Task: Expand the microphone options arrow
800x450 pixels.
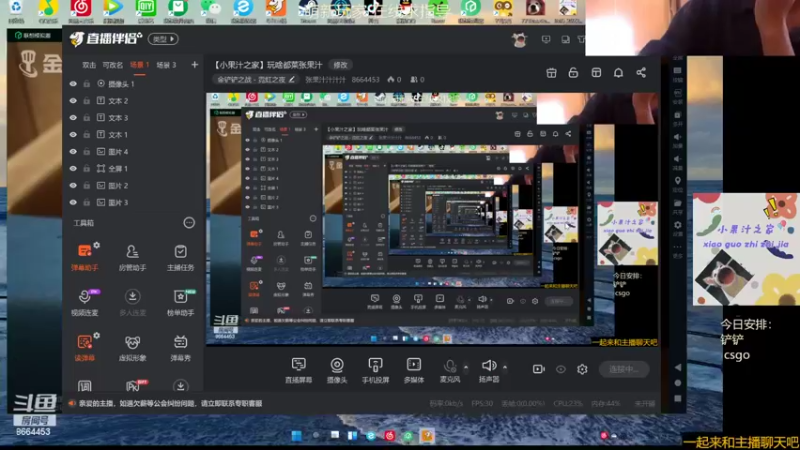Action: click(466, 366)
